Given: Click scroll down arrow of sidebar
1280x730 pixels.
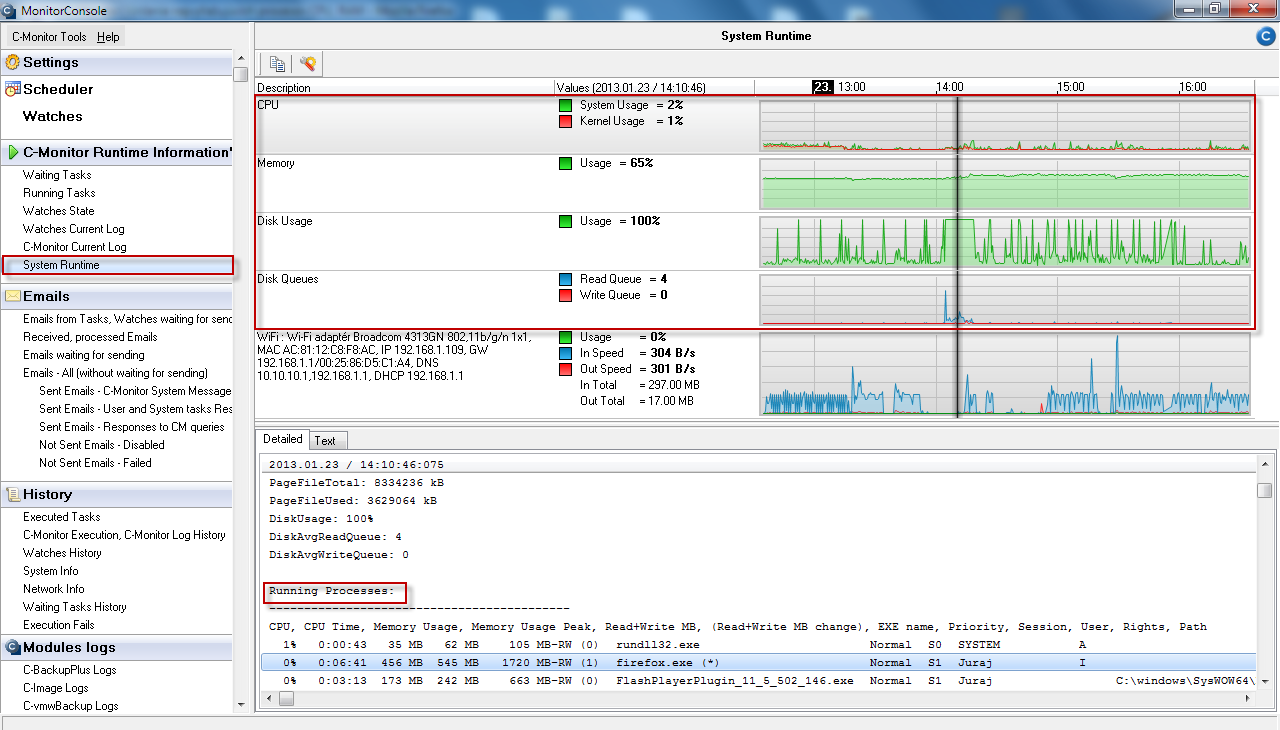Looking at the screenshot, I should point(240,703).
